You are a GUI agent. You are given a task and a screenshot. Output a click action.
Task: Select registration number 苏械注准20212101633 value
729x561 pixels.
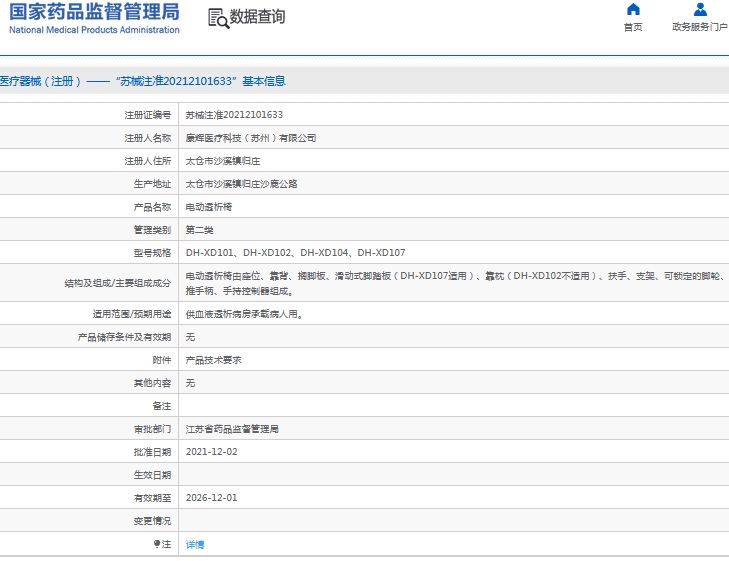[234, 115]
